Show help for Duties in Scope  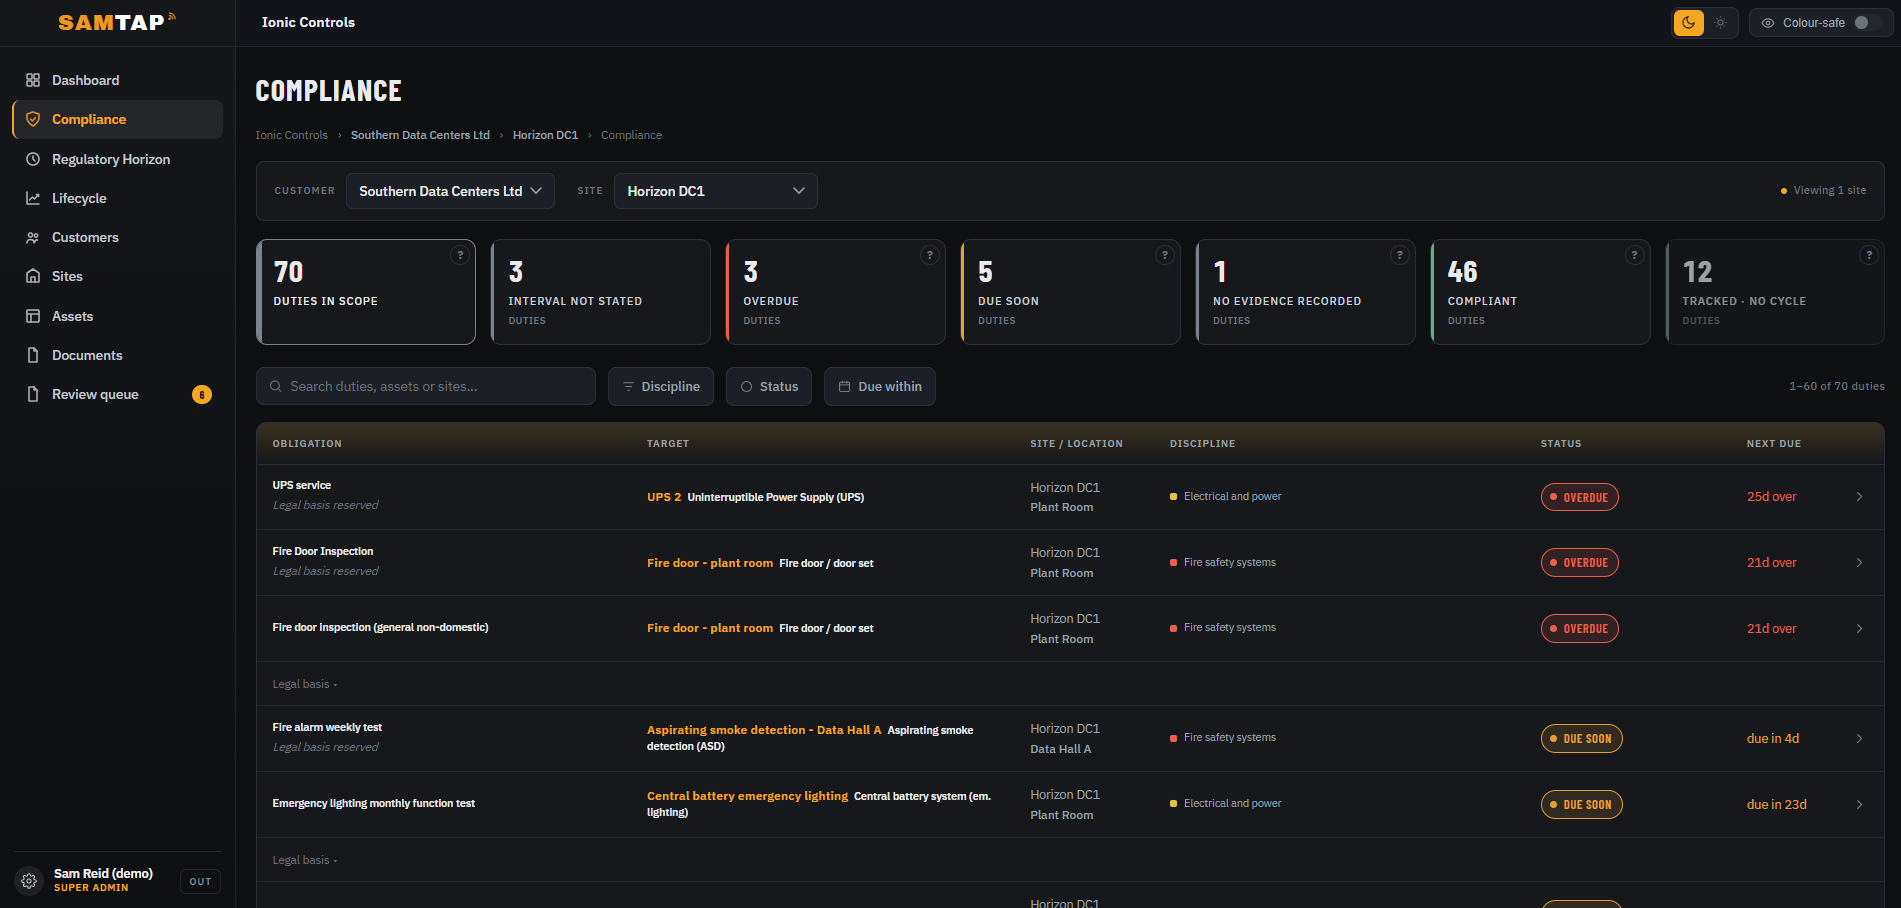click(460, 255)
